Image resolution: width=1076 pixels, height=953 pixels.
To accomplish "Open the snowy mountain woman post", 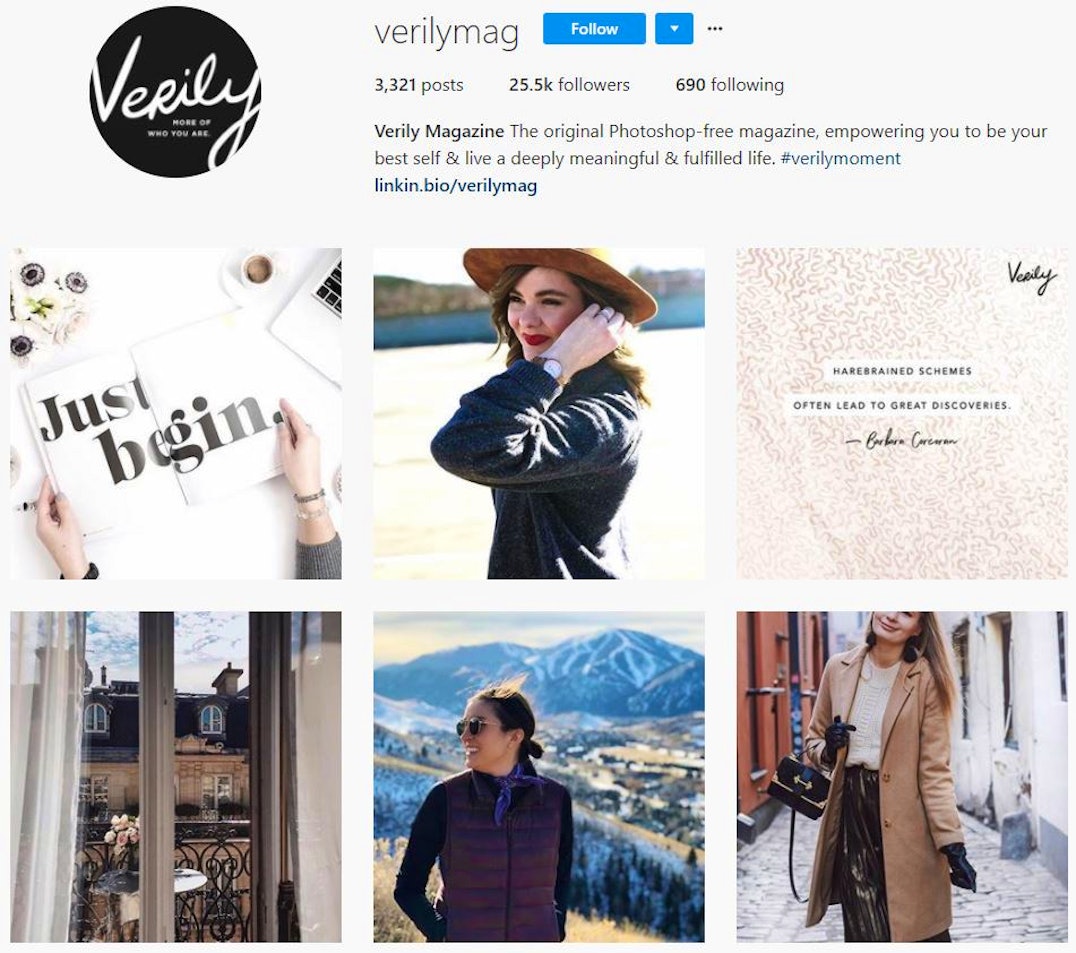I will point(539,777).
